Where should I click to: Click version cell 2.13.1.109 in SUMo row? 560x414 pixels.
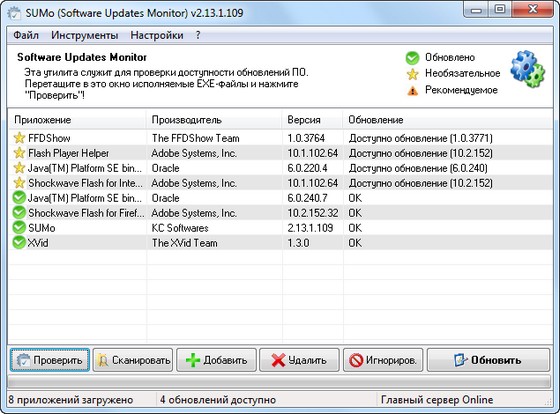[x=310, y=228]
